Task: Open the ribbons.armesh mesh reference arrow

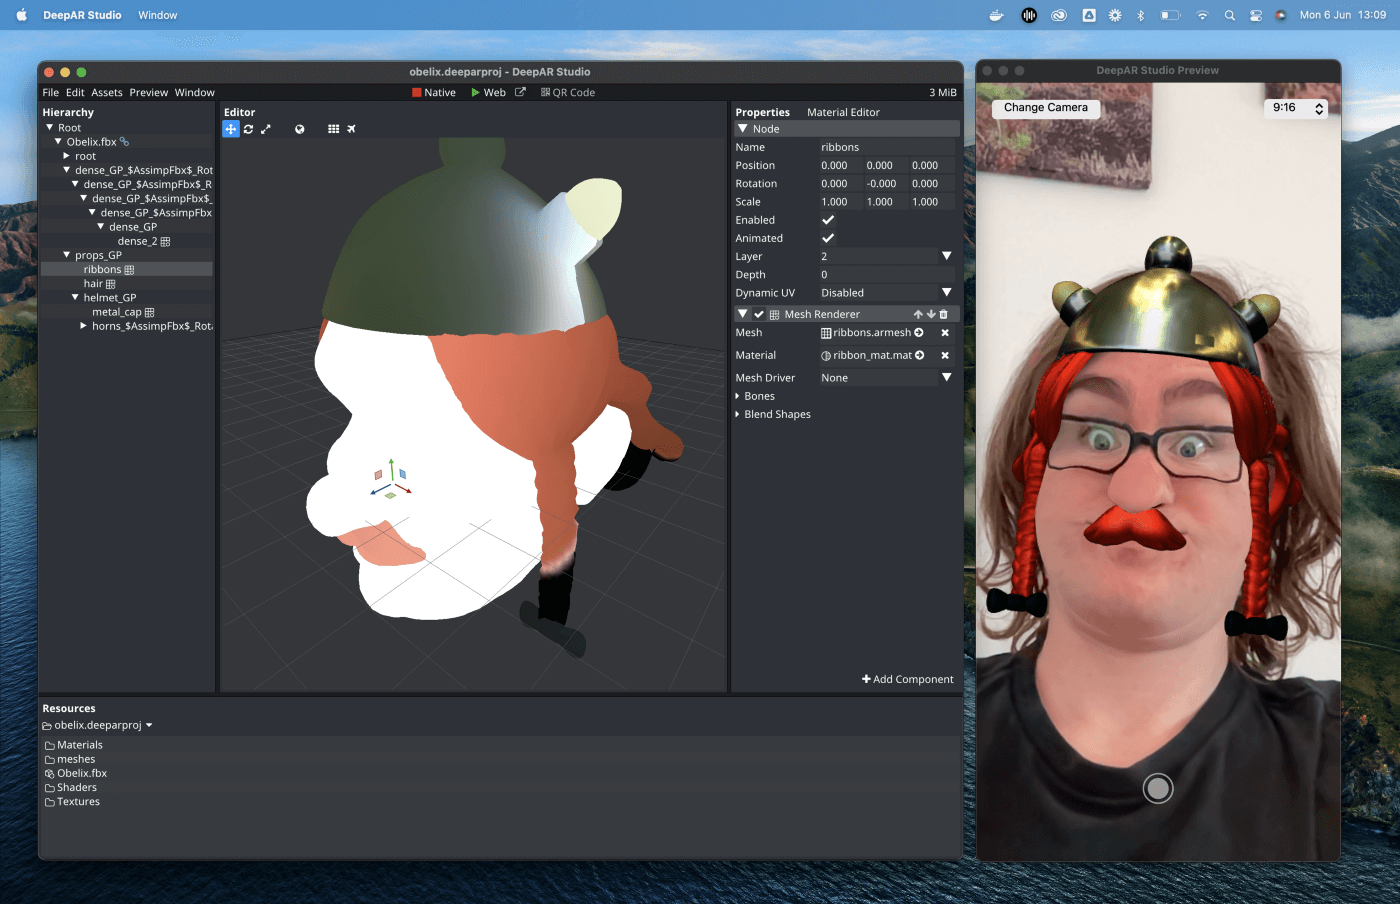Action: coord(922,332)
